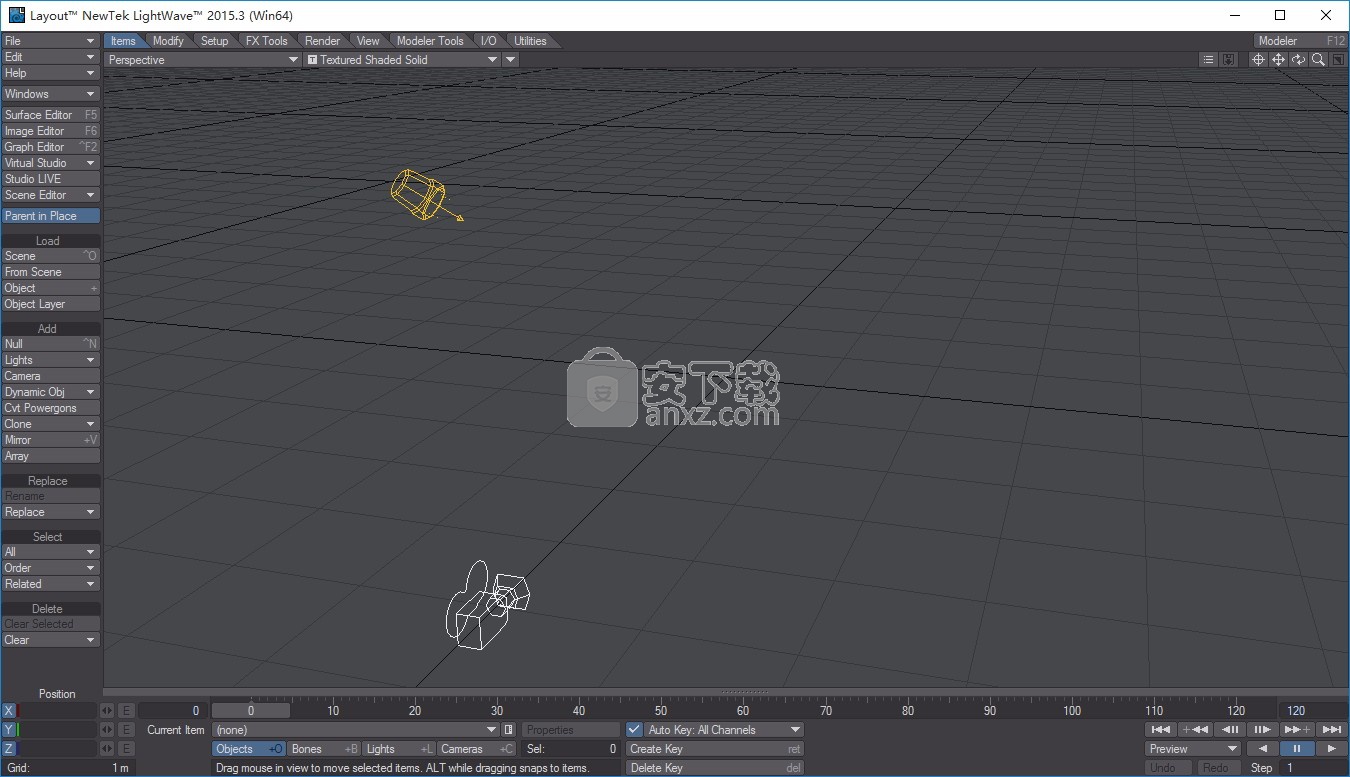
Task: Switch selection mode to Lights
Action: tap(399, 749)
